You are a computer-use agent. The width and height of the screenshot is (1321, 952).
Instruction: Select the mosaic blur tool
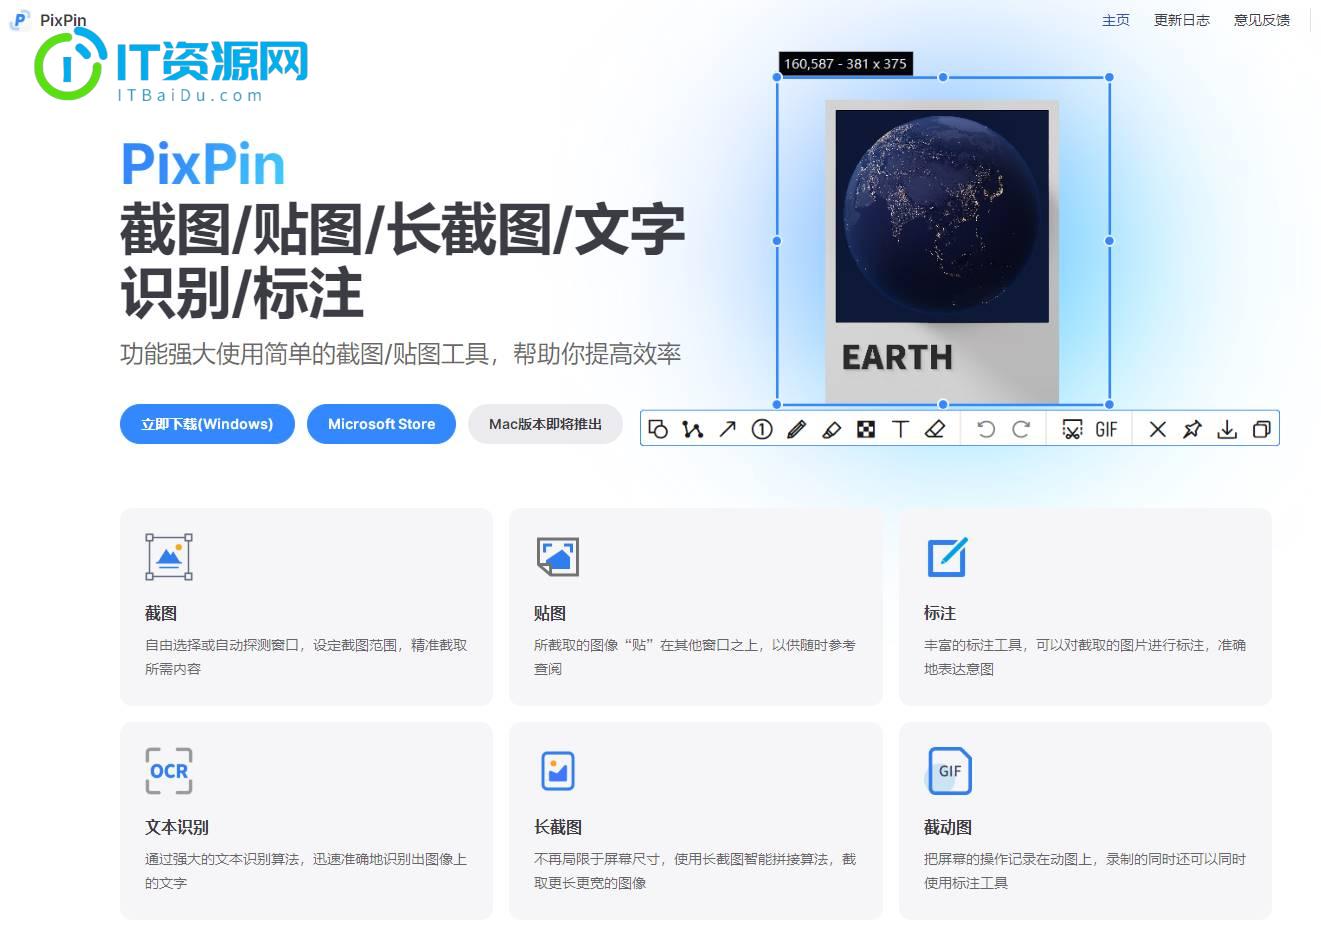[x=866, y=429]
